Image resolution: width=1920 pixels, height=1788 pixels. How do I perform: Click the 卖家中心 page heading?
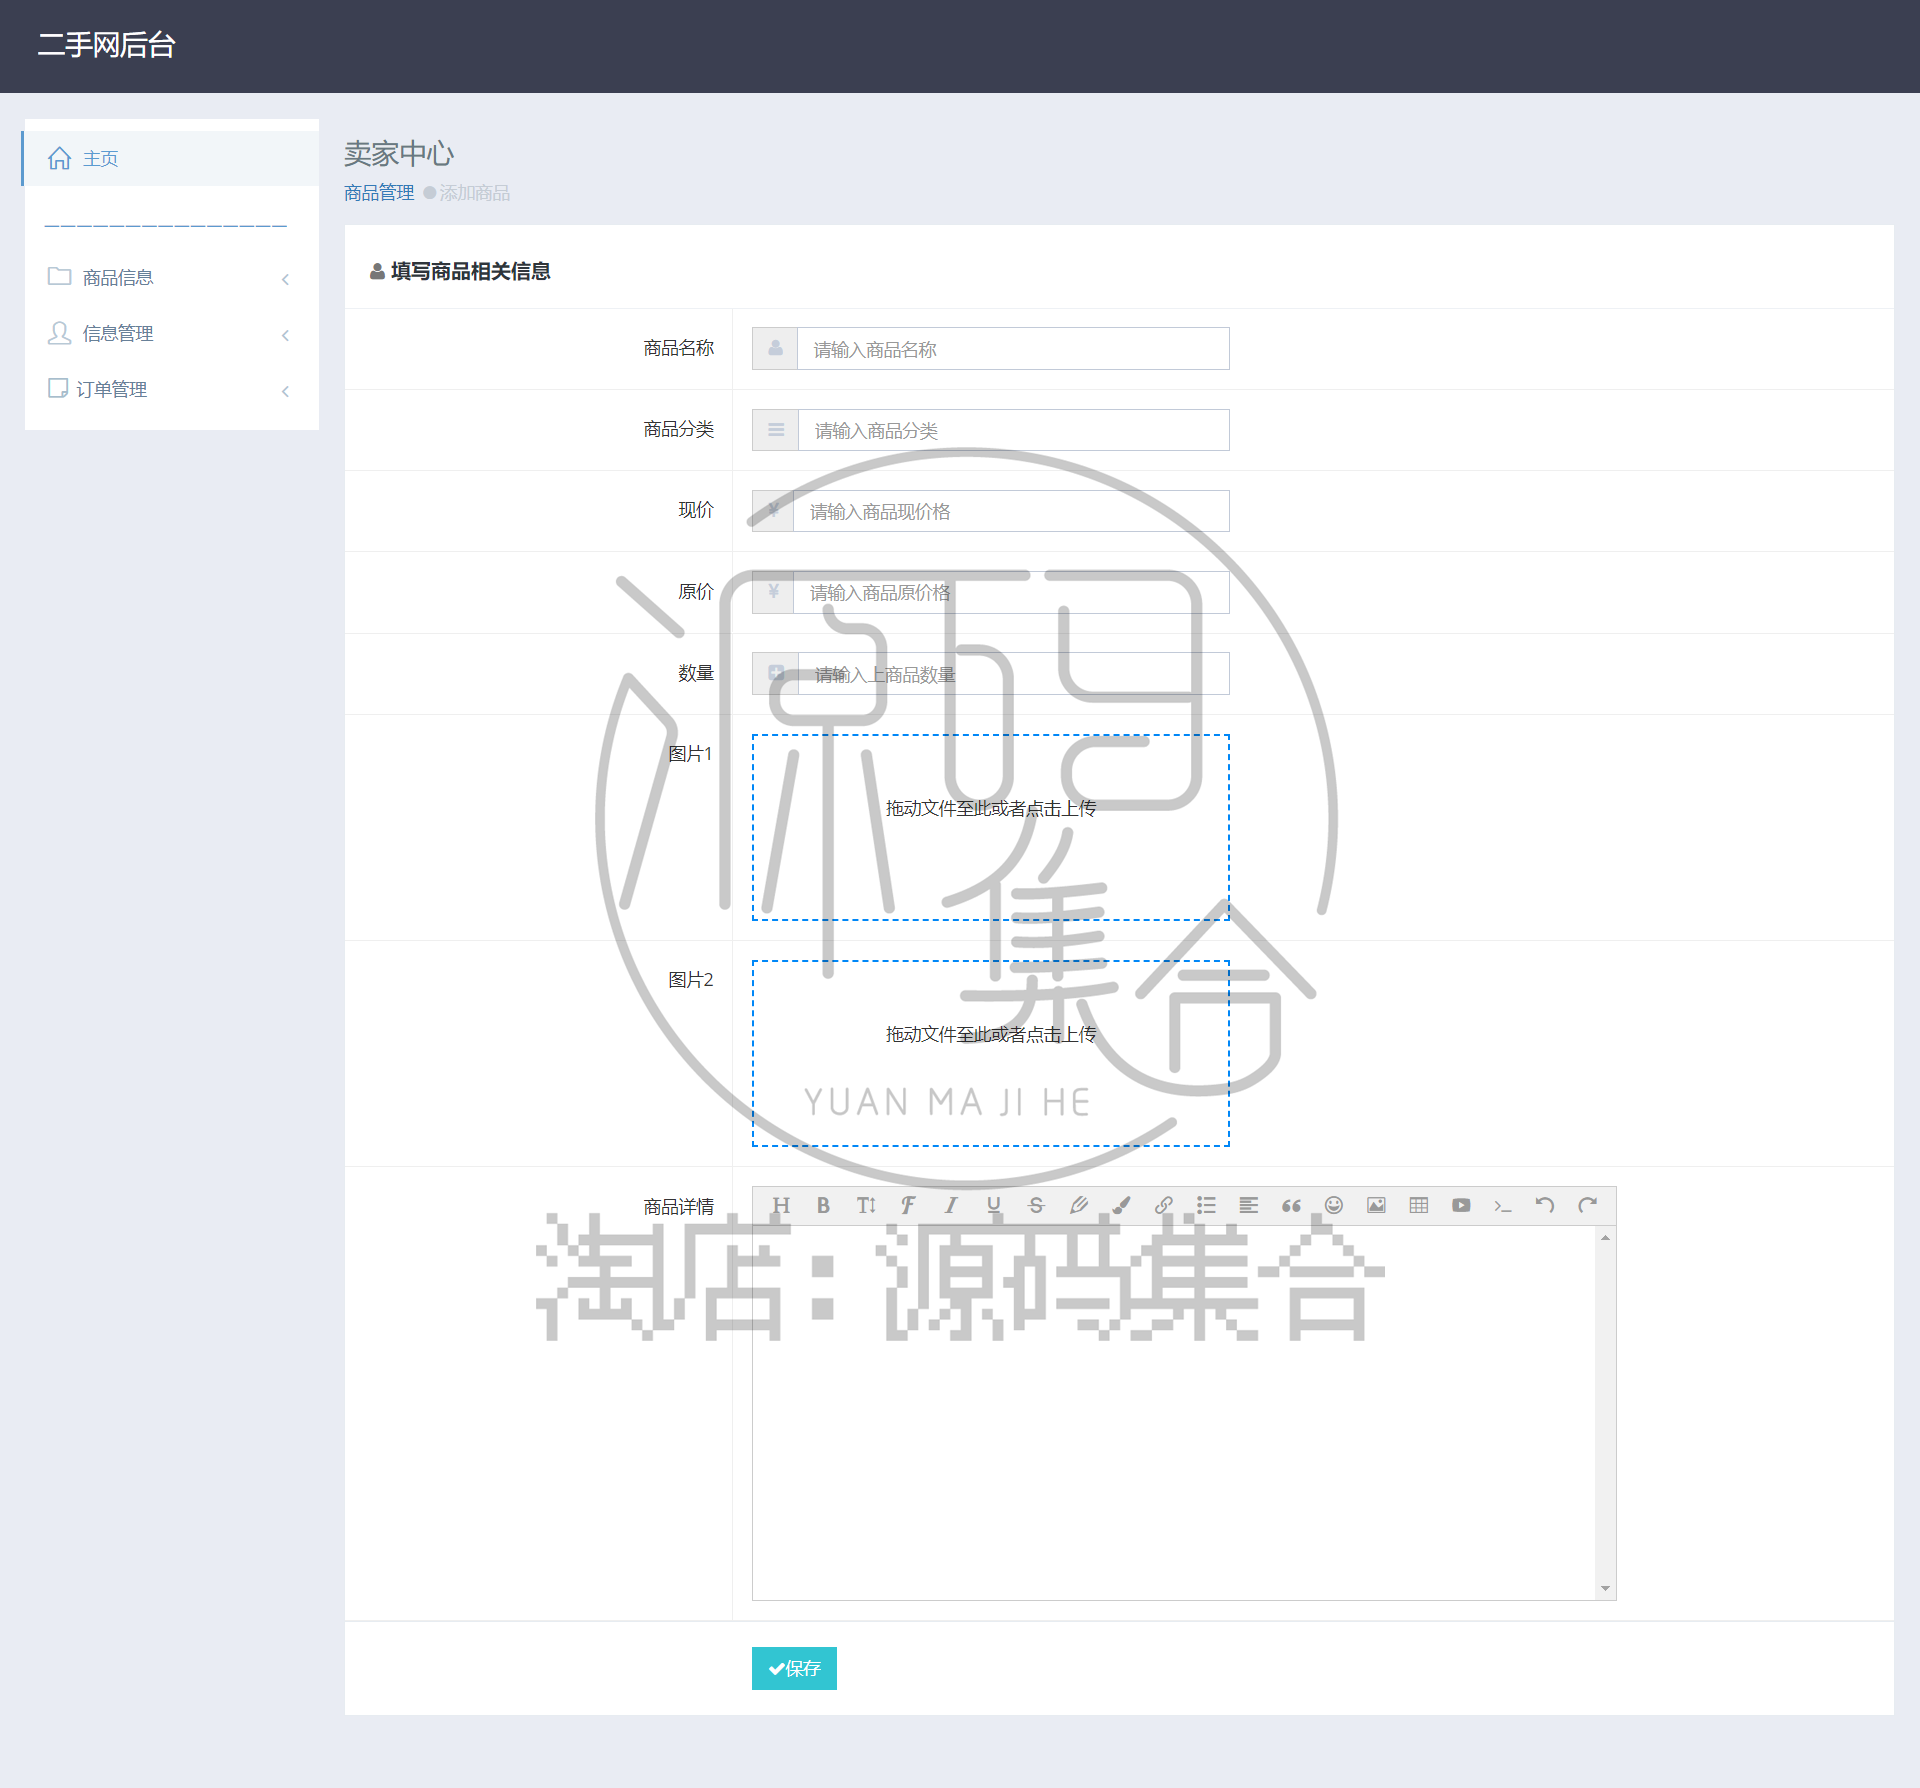tap(399, 154)
